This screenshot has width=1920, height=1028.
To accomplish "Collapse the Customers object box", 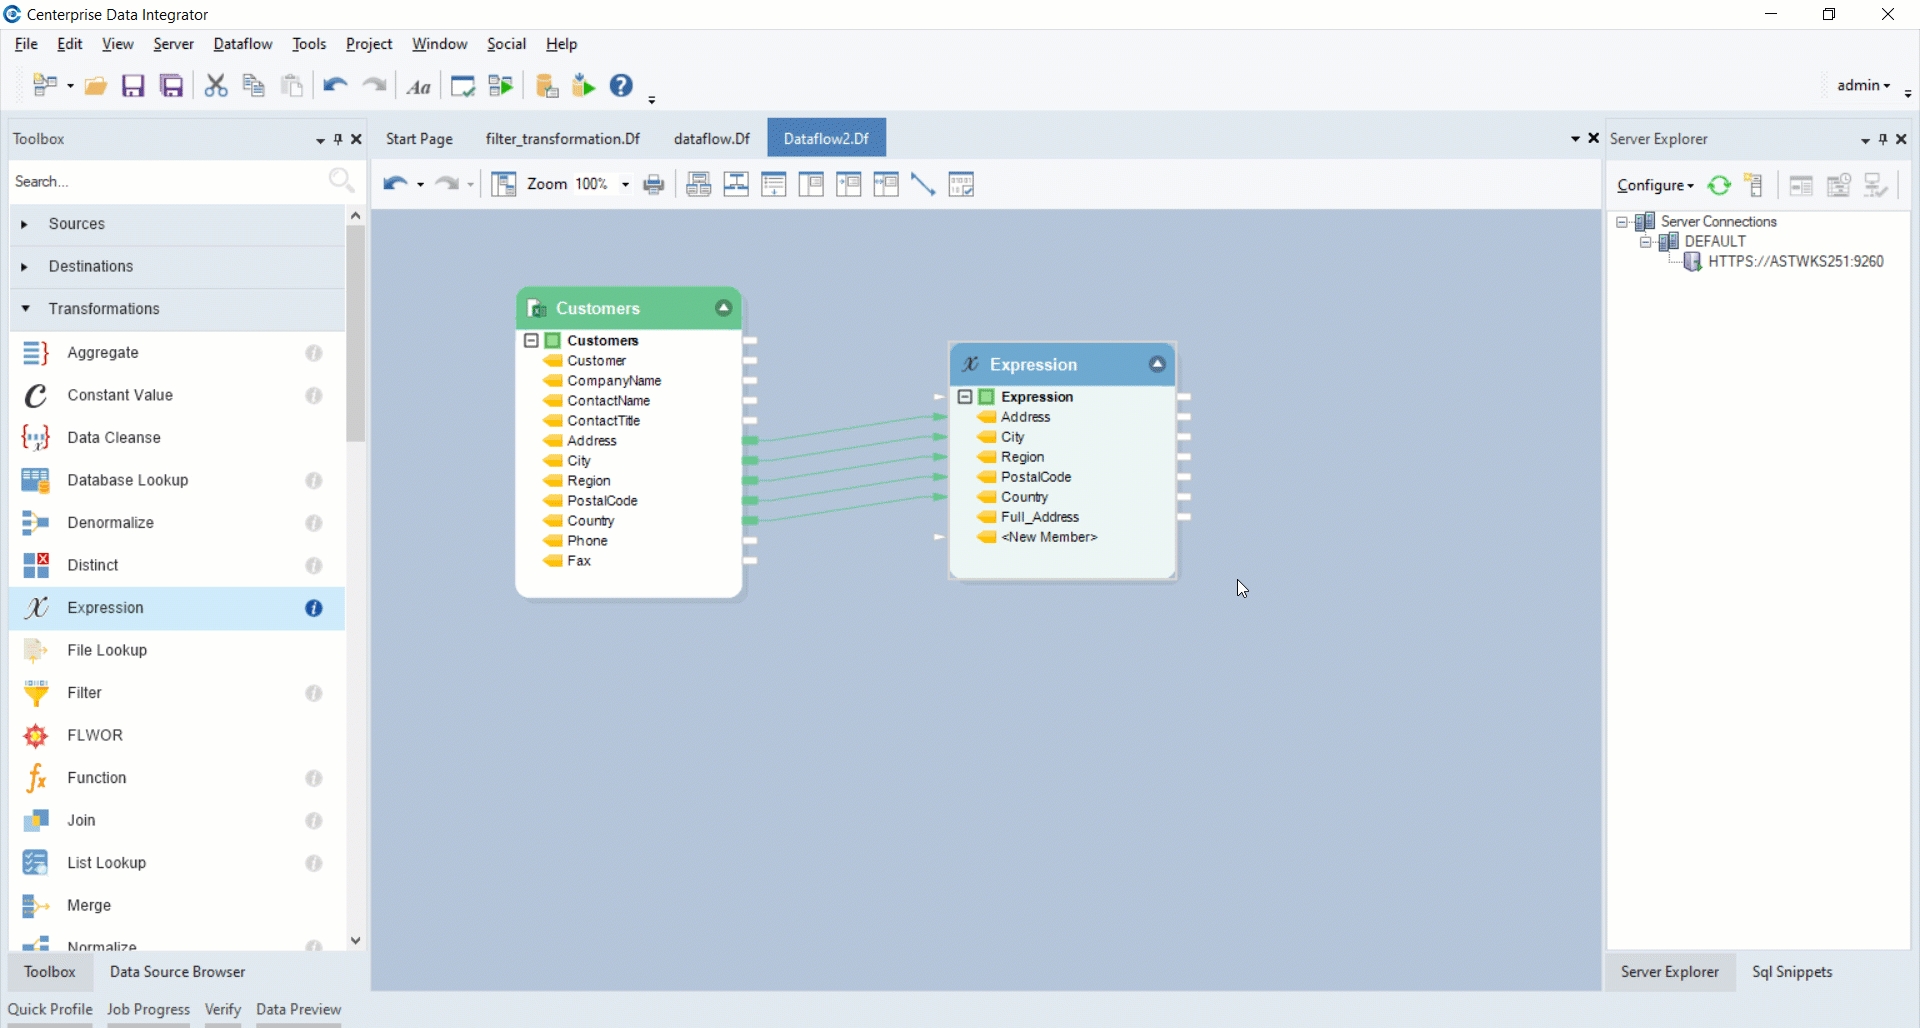I will click(x=723, y=309).
